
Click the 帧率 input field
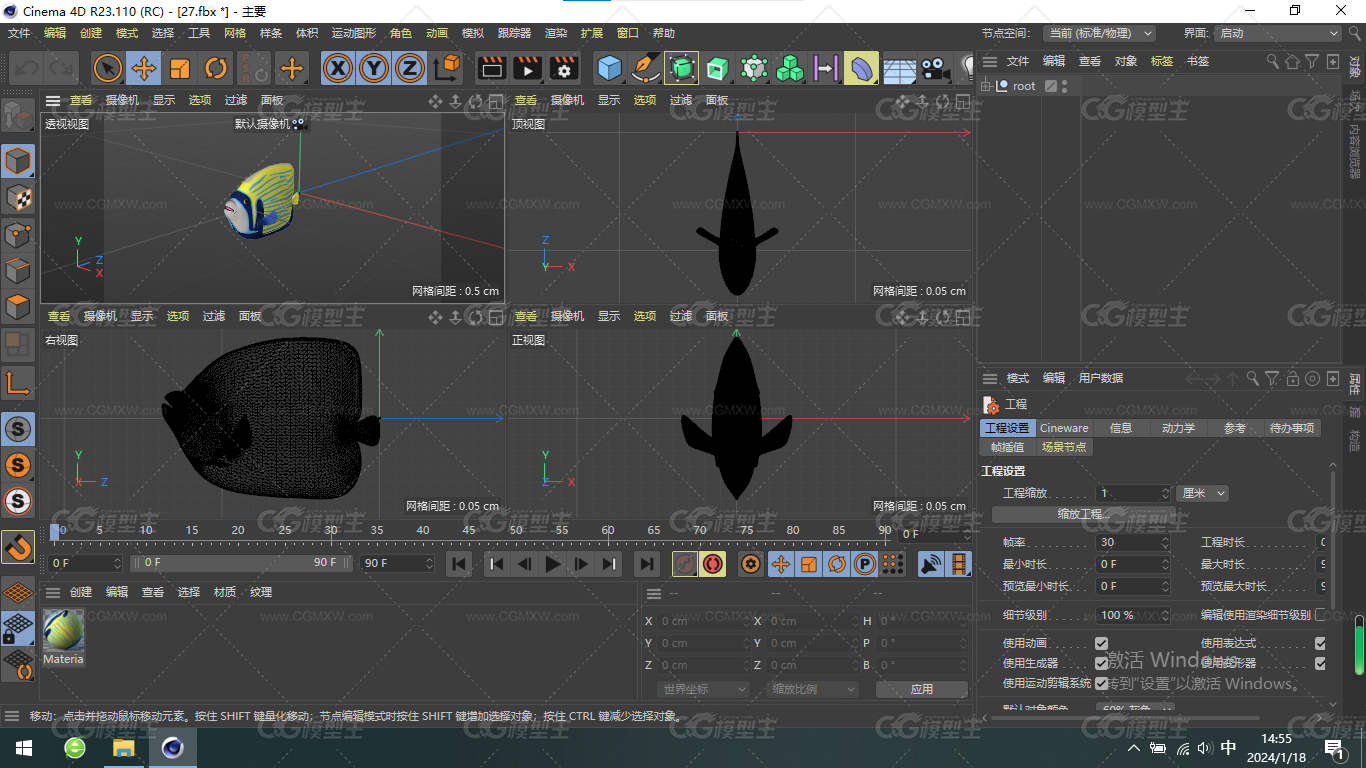(x=1133, y=542)
